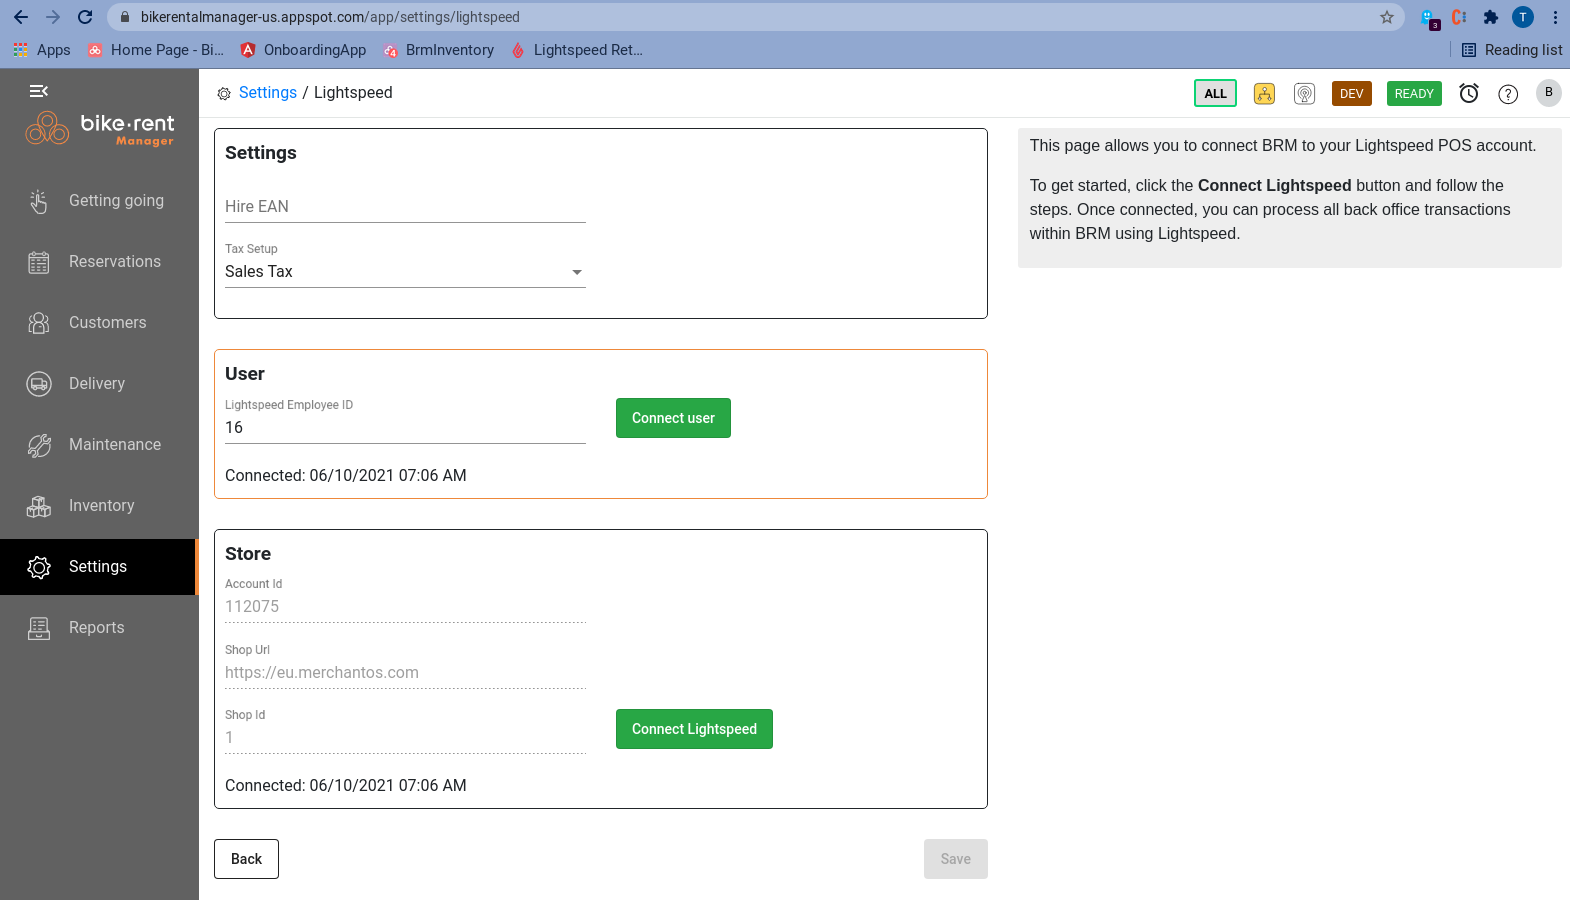Viewport: 1570px width, 900px height.
Task: Edit the Lightspeed Employee ID field
Action: (405, 428)
